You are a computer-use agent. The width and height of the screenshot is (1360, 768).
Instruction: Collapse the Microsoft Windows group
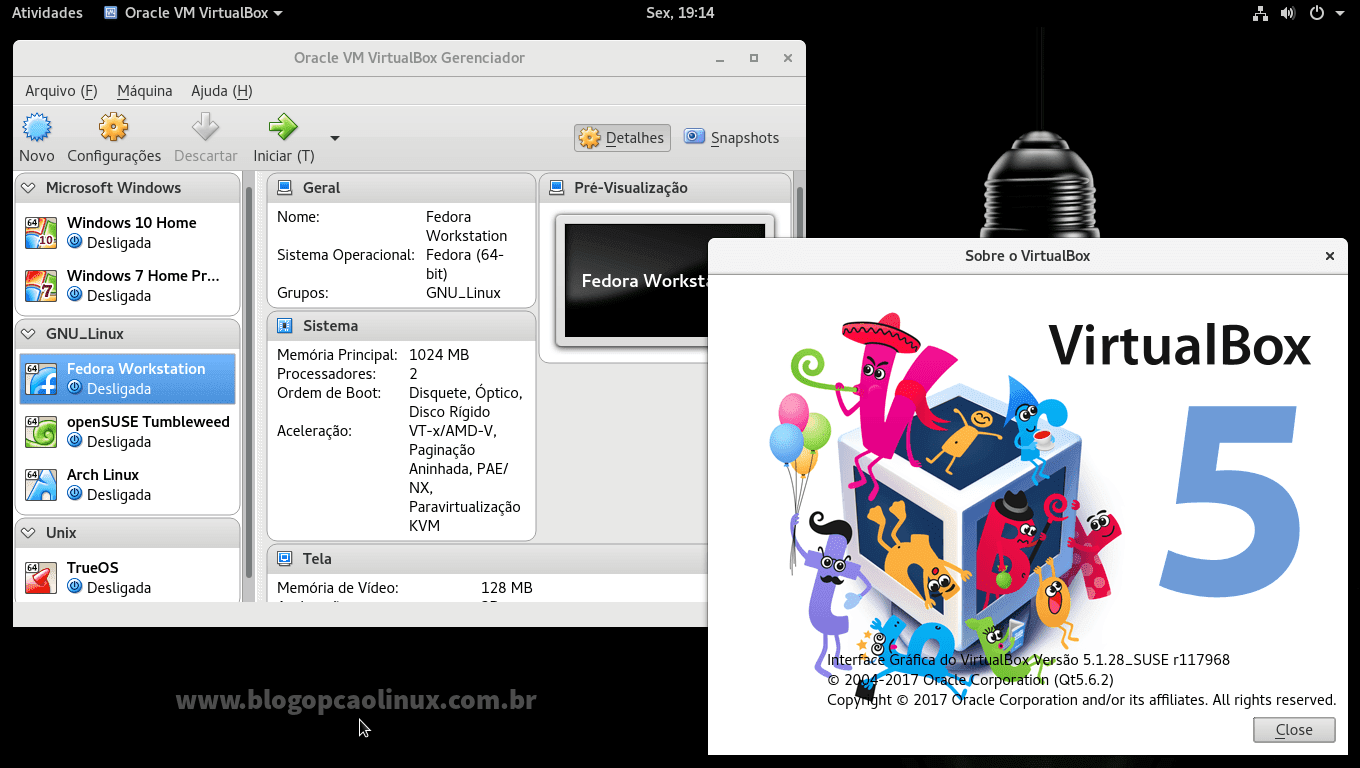point(28,188)
